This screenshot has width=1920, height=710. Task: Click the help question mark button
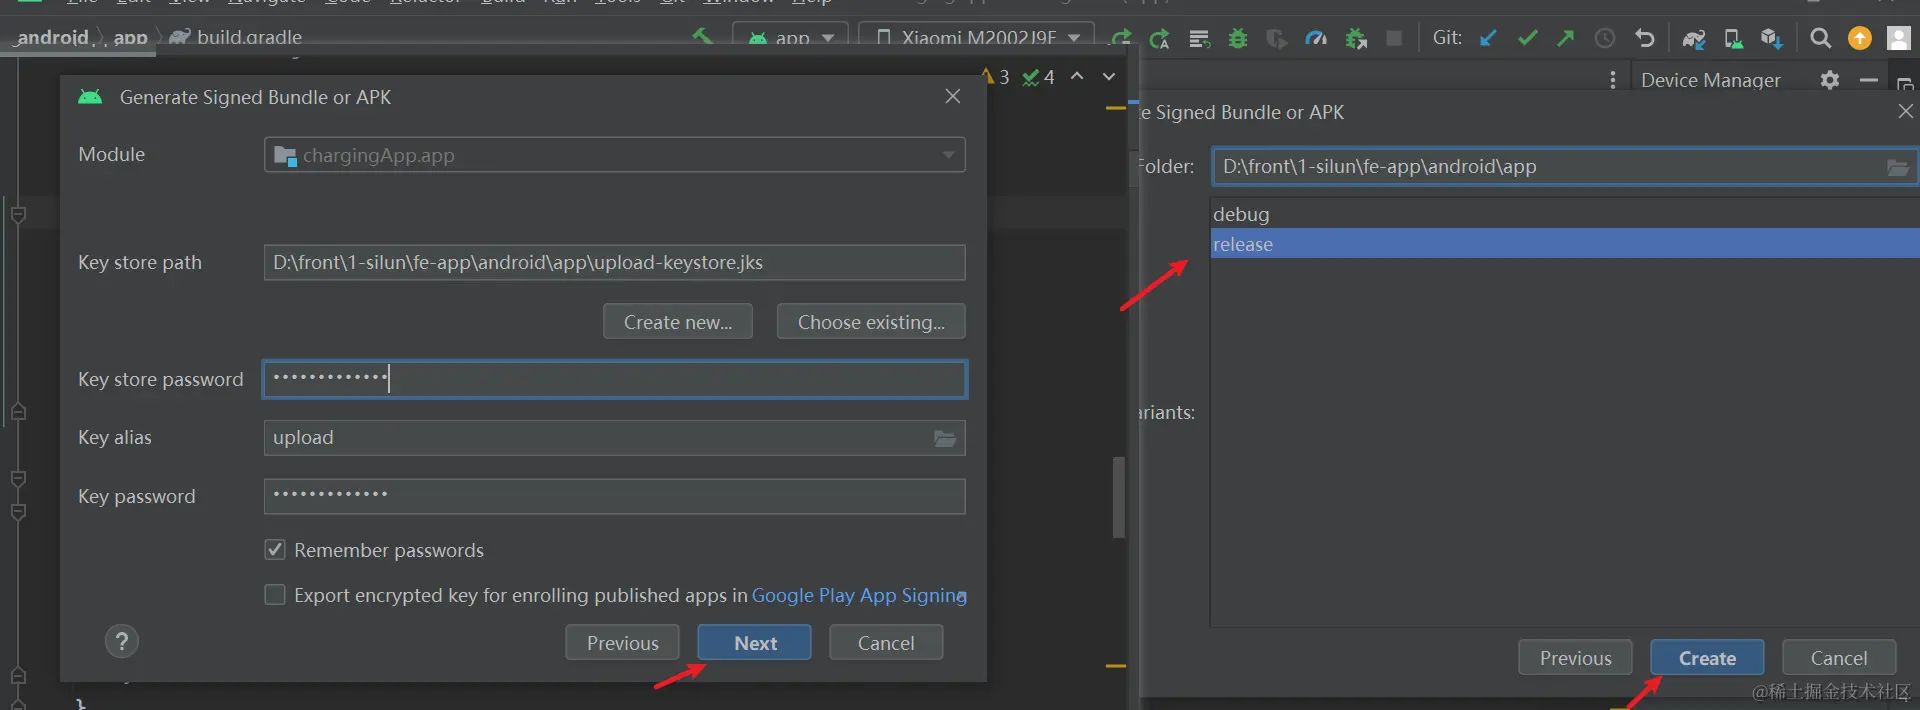(122, 641)
